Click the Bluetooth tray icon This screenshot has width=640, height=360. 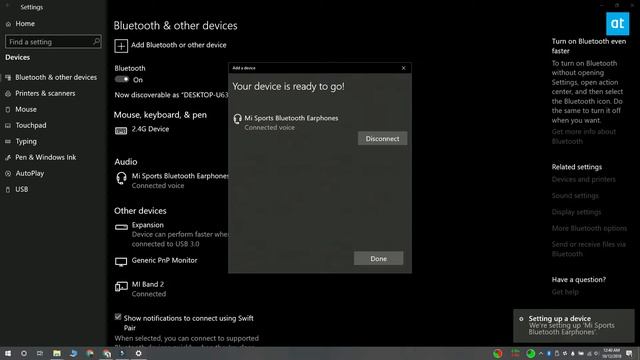coord(549,353)
